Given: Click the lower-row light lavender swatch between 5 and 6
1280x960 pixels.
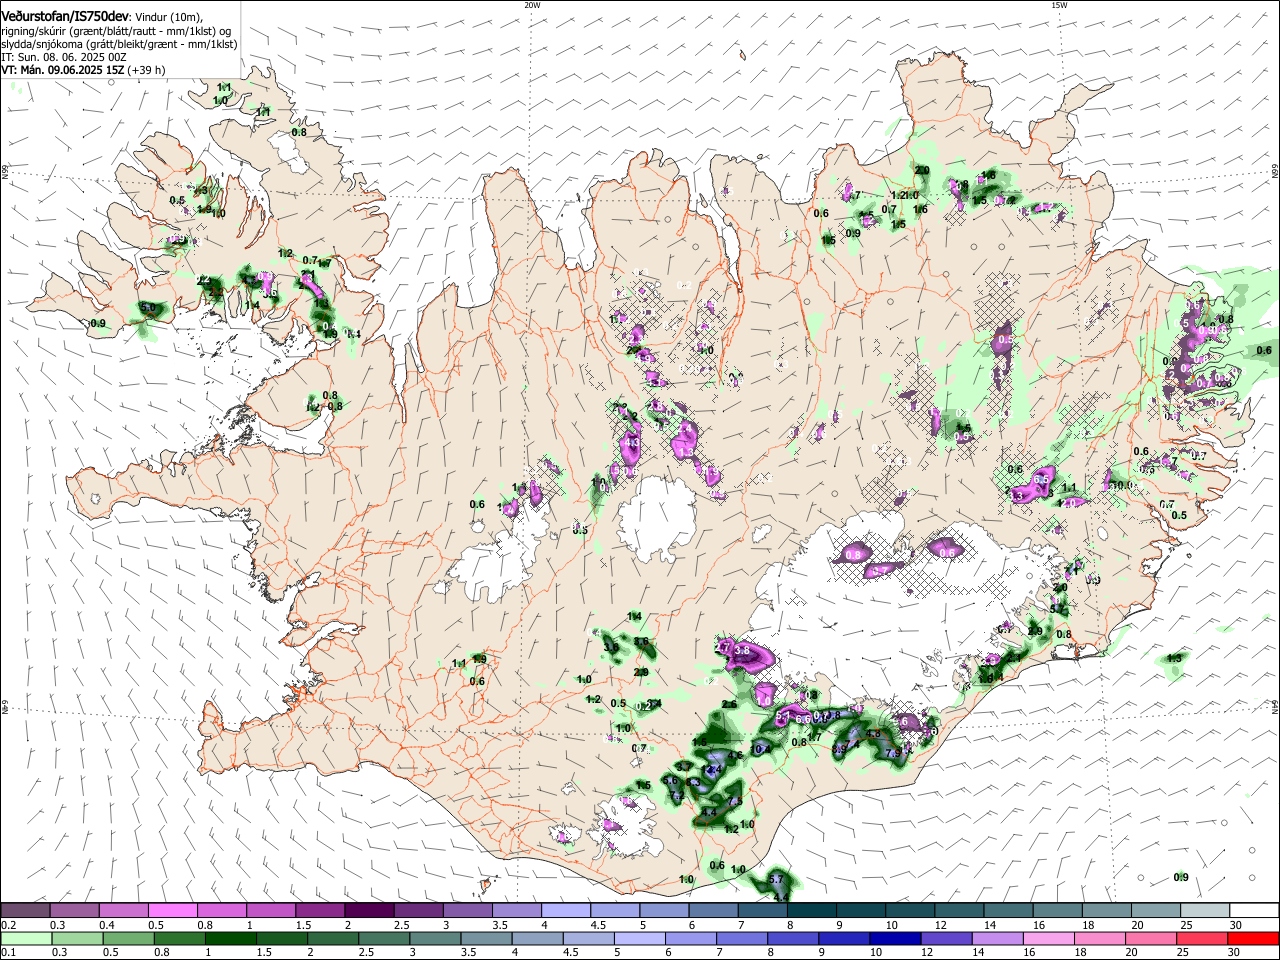Looking at the screenshot, I should point(639,938).
